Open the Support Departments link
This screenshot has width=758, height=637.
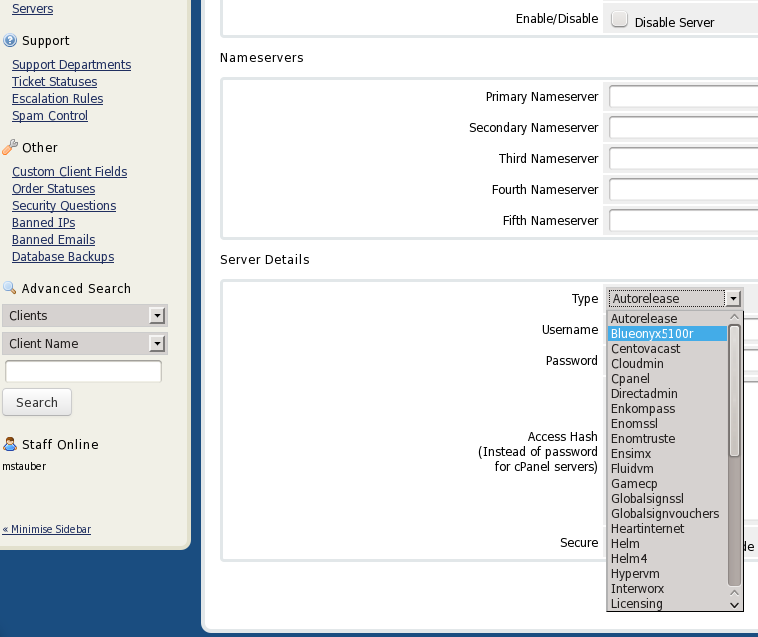[x=71, y=65]
